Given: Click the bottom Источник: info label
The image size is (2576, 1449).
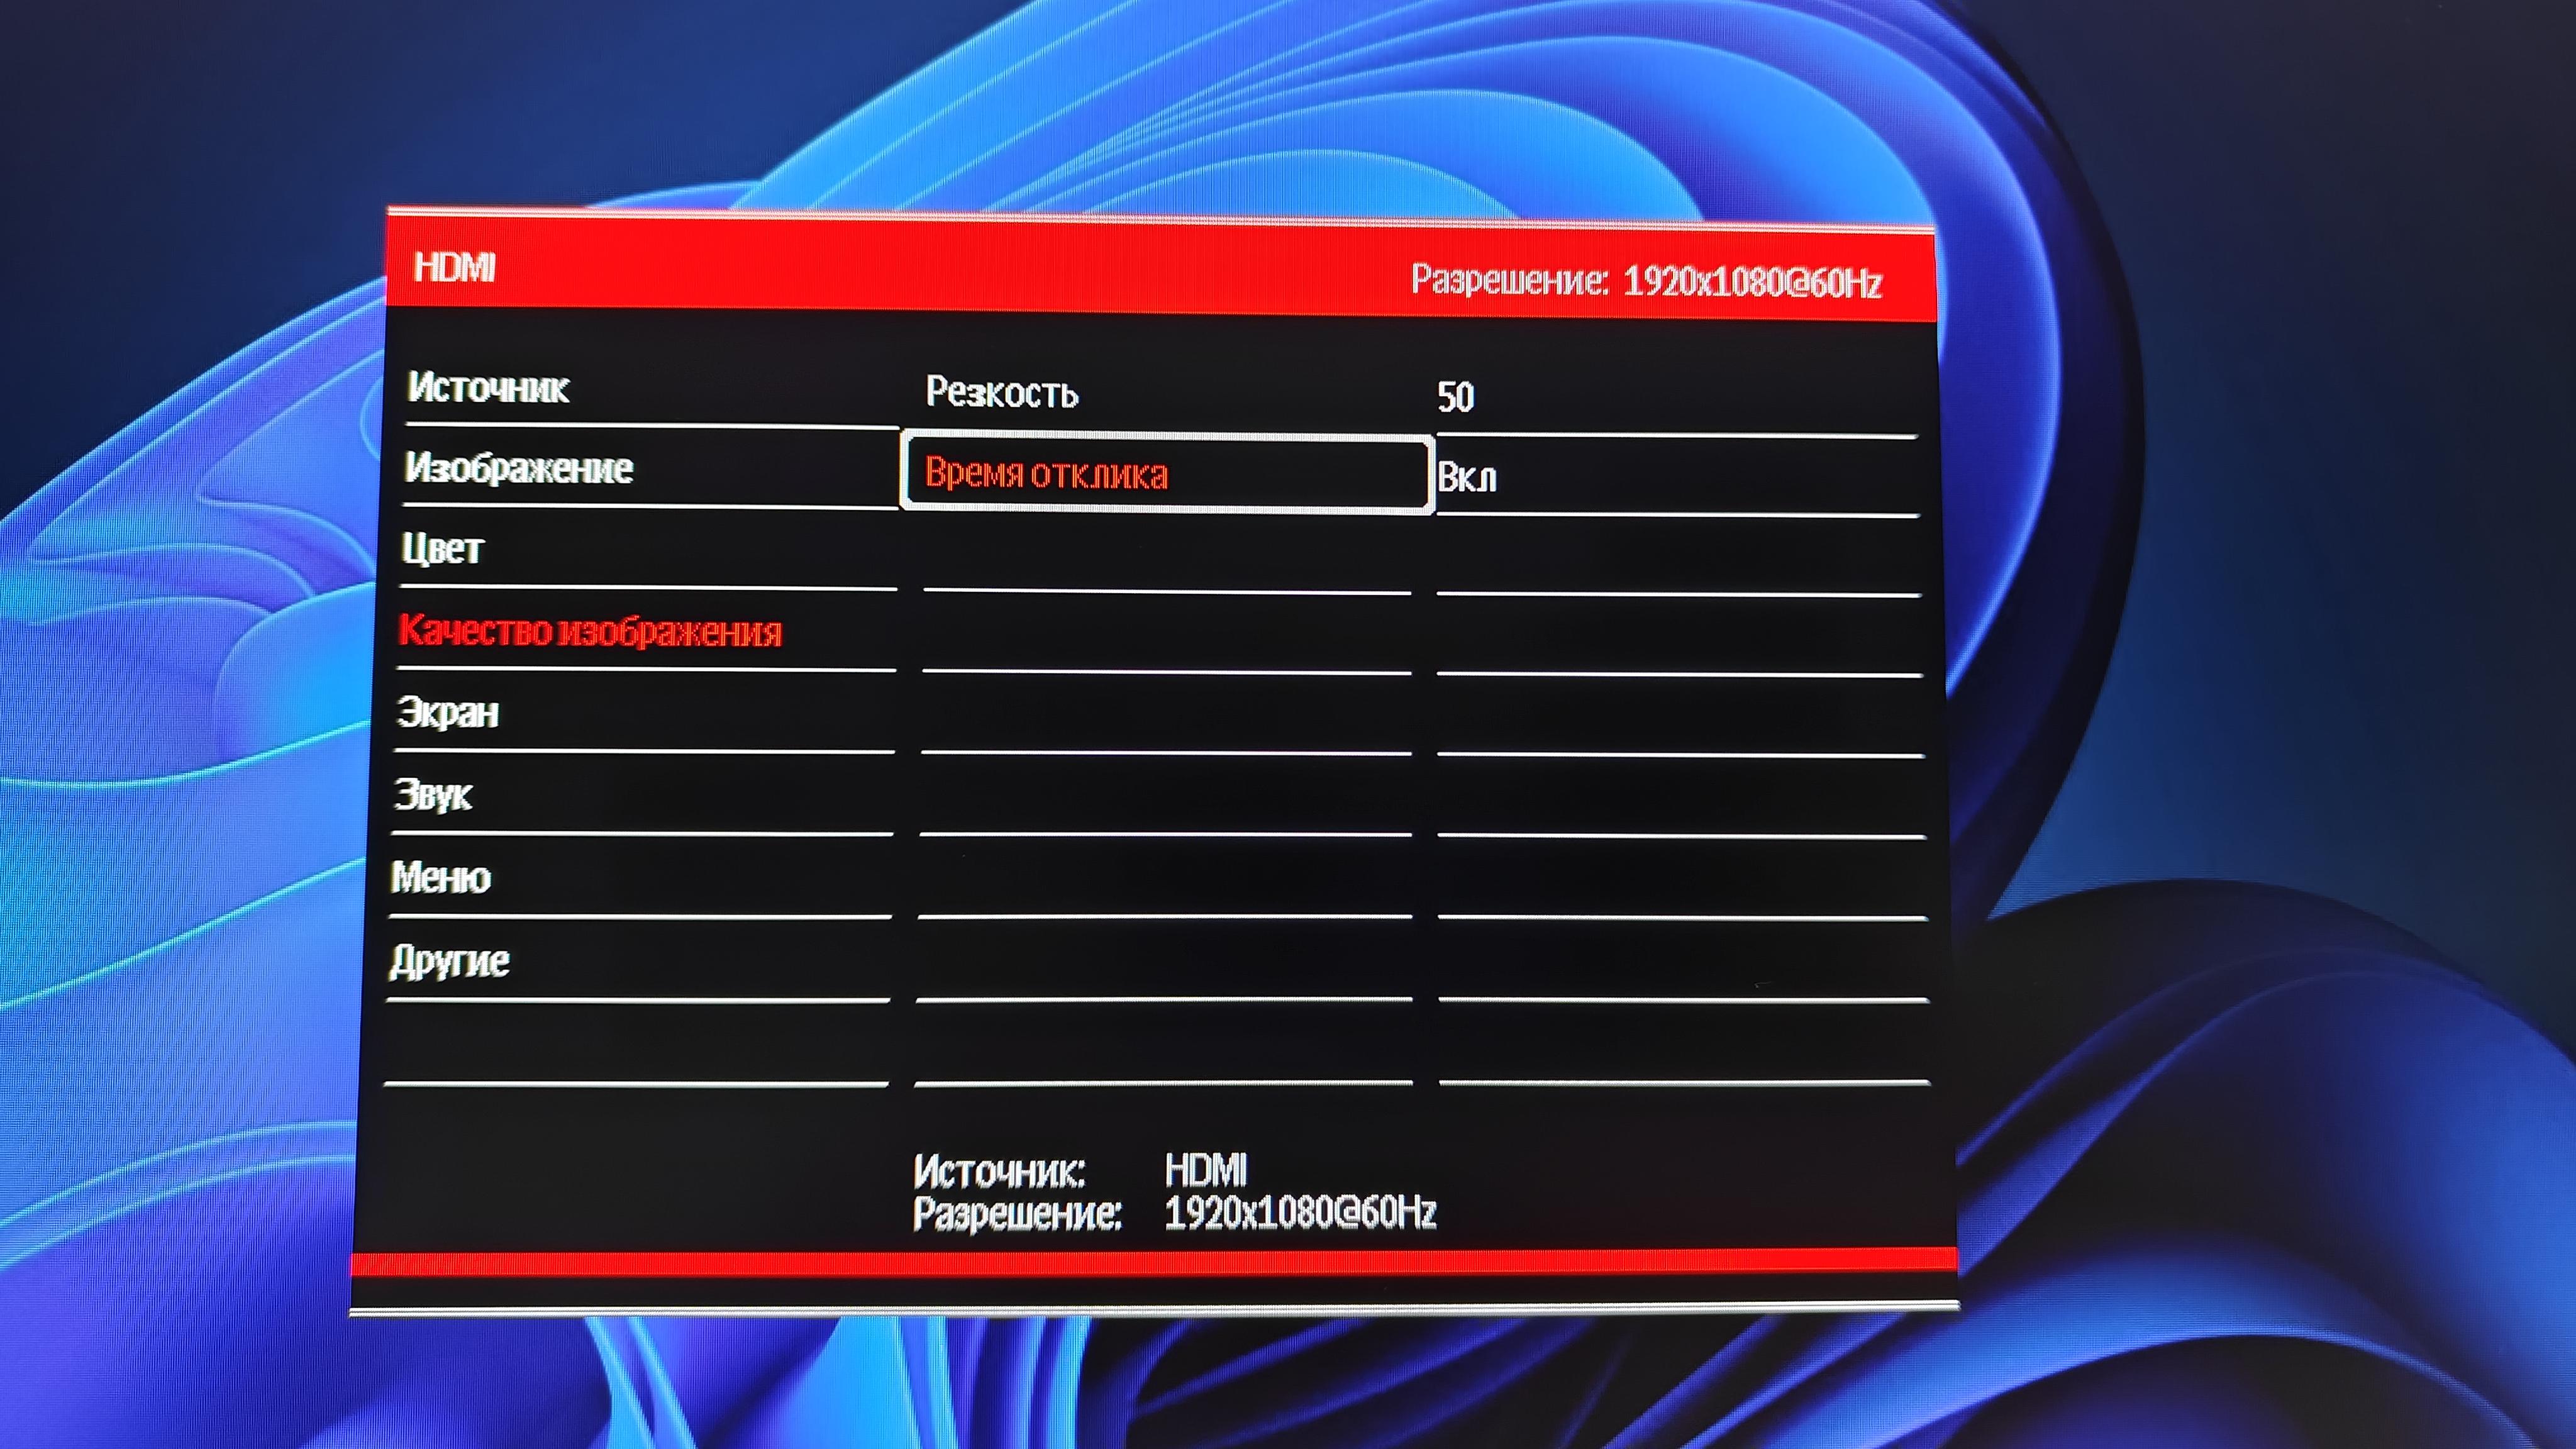Looking at the screenshot, I should tap(1000, 1171).
